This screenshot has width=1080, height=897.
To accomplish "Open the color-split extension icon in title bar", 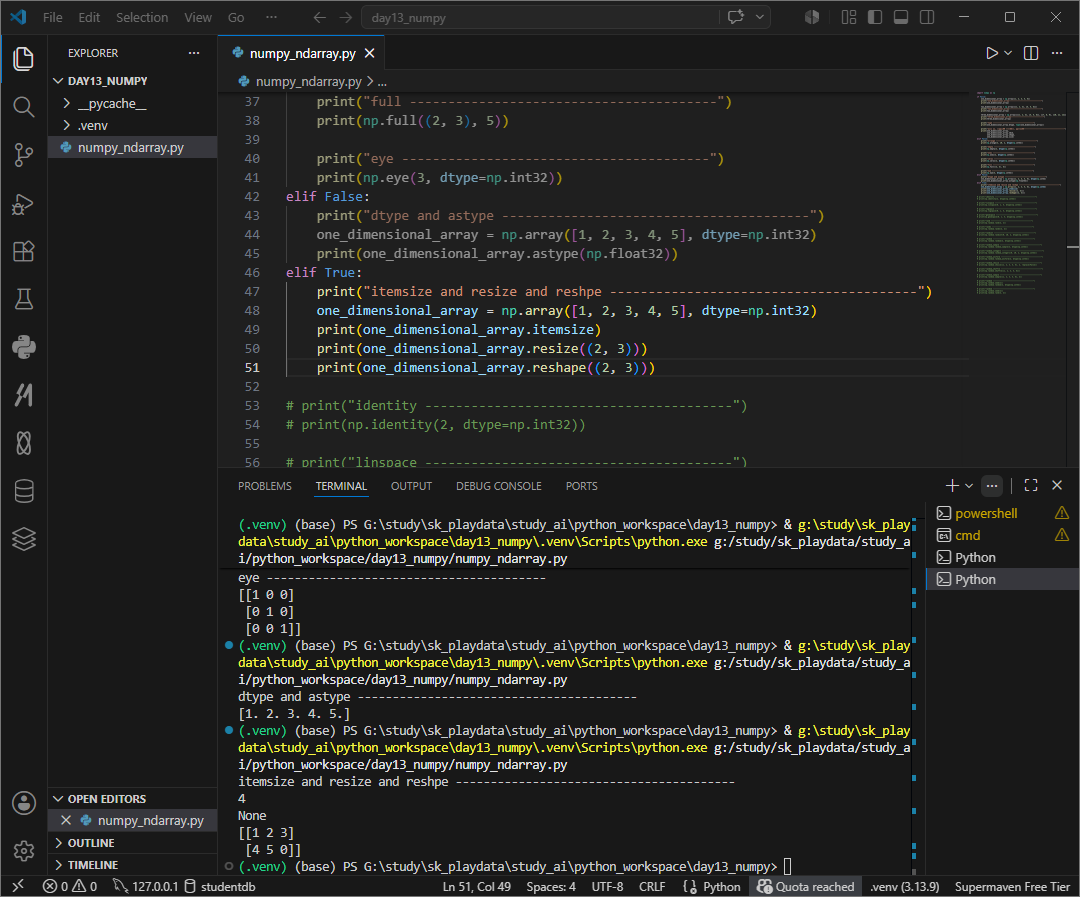I will pyautogui.click(x=812, y=17).
